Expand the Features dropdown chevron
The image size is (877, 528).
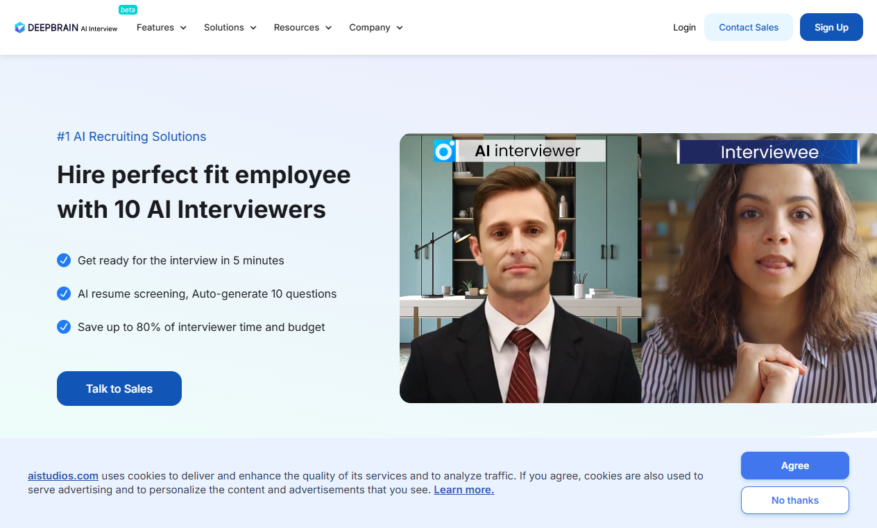183,28
